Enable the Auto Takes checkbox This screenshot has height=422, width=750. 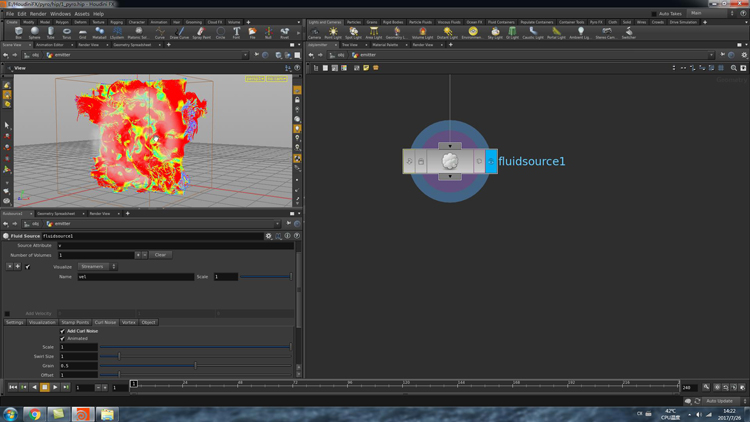click(x=655, y=13)
